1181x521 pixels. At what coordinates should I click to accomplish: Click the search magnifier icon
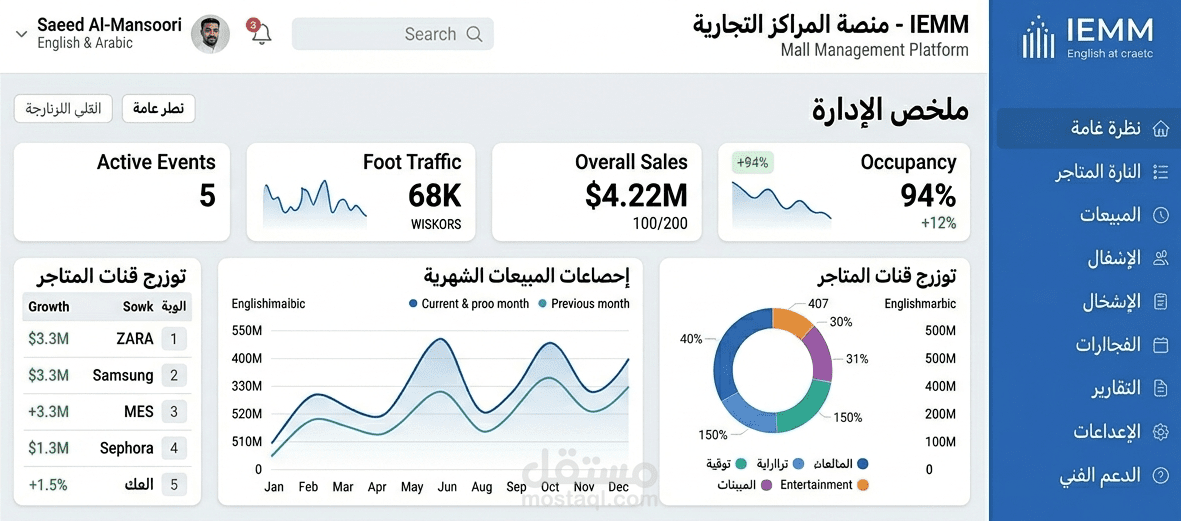tap(475, 34)
